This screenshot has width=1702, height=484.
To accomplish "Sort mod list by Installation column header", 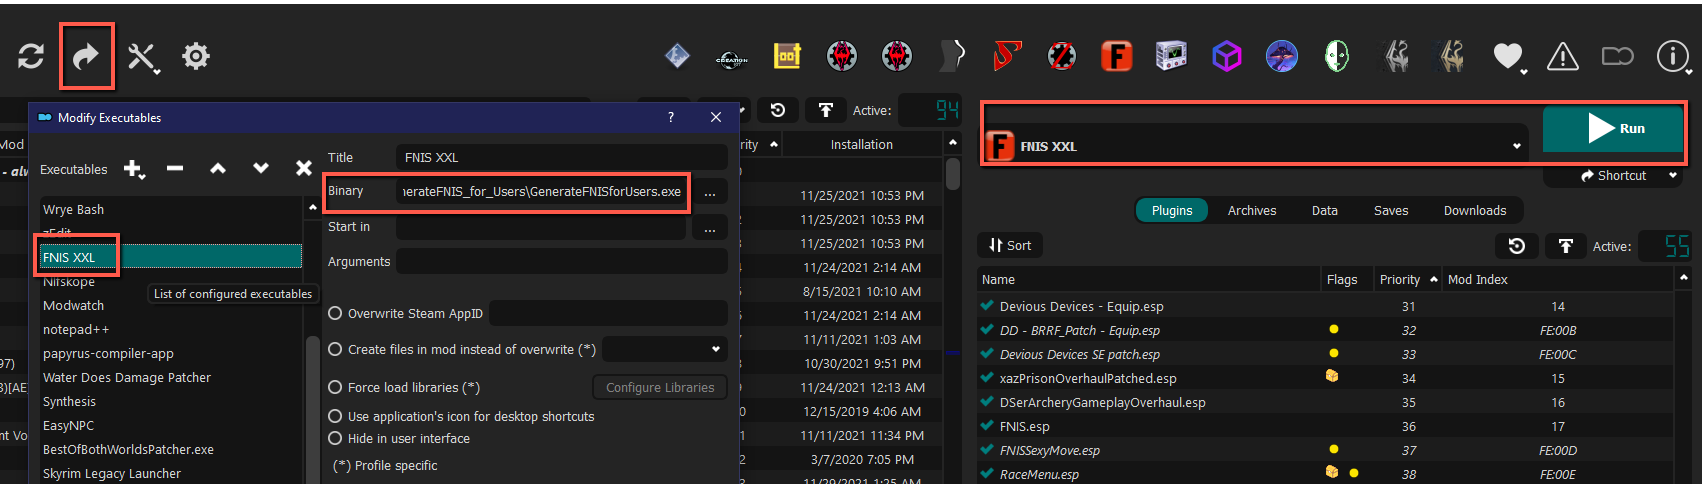I will pyautogui.click(x=862, y=144).
